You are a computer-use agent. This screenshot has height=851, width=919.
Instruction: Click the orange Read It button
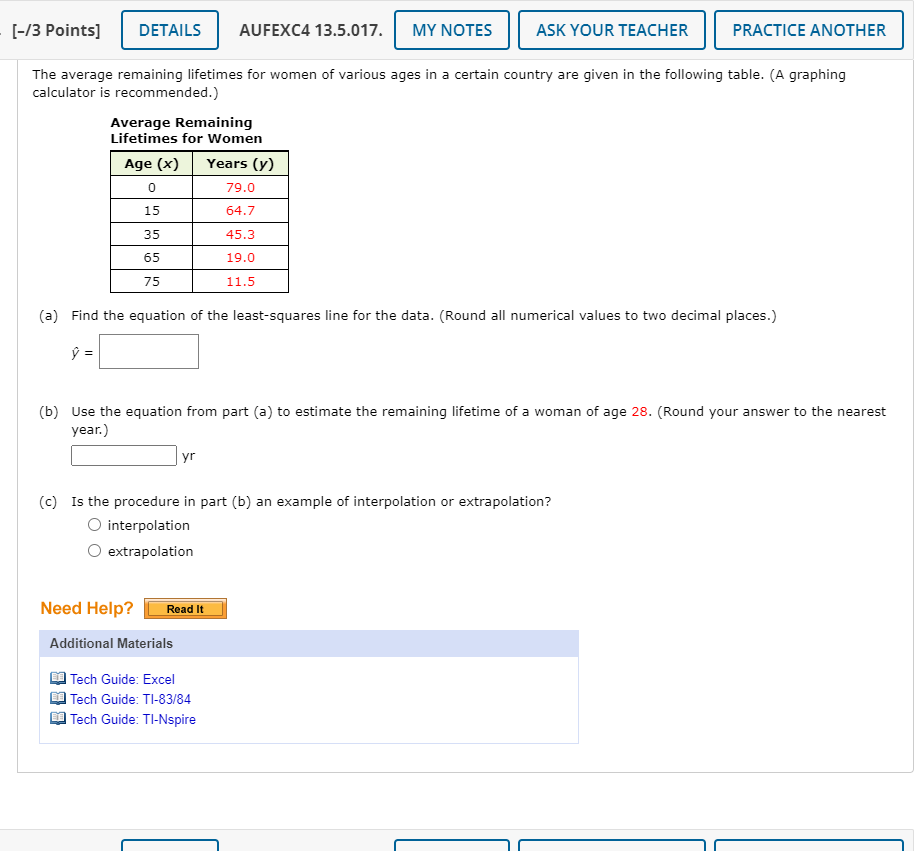click(x=185, y=608)
